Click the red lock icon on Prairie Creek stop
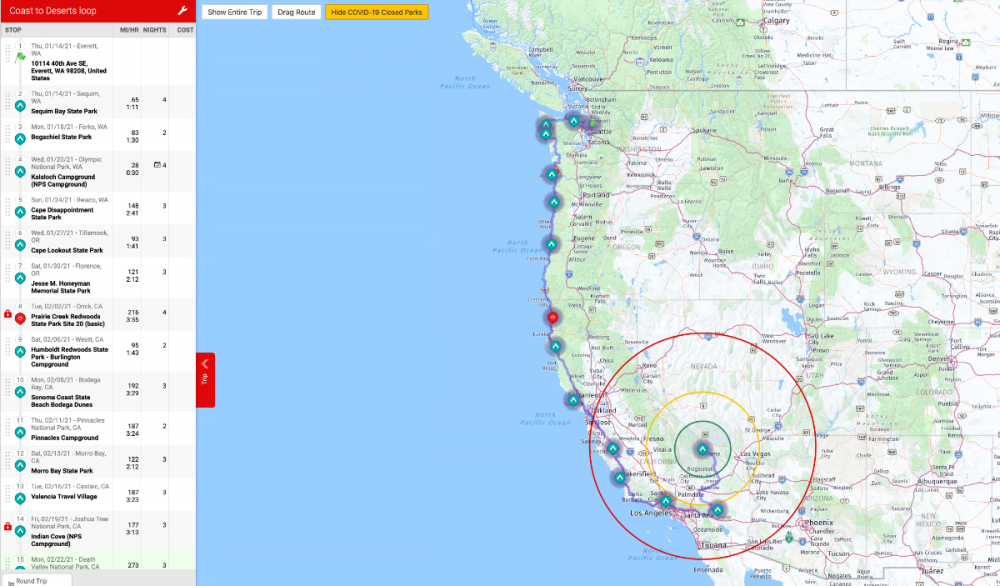The height and width of the screenshot is (586, 1000). [8, 314]
